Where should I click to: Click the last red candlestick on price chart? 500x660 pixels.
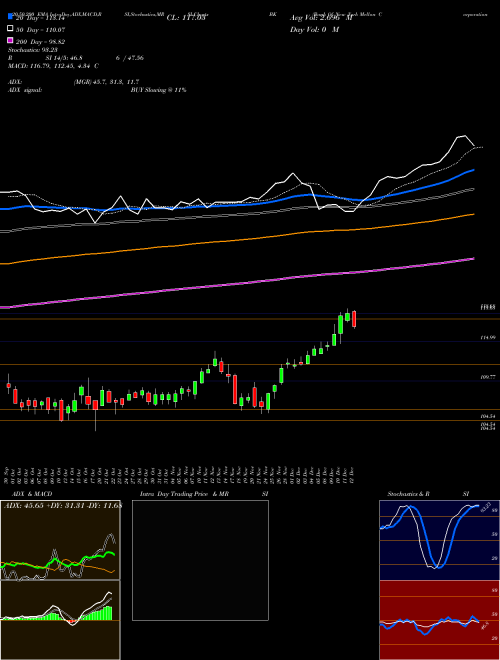coord(354,319)
